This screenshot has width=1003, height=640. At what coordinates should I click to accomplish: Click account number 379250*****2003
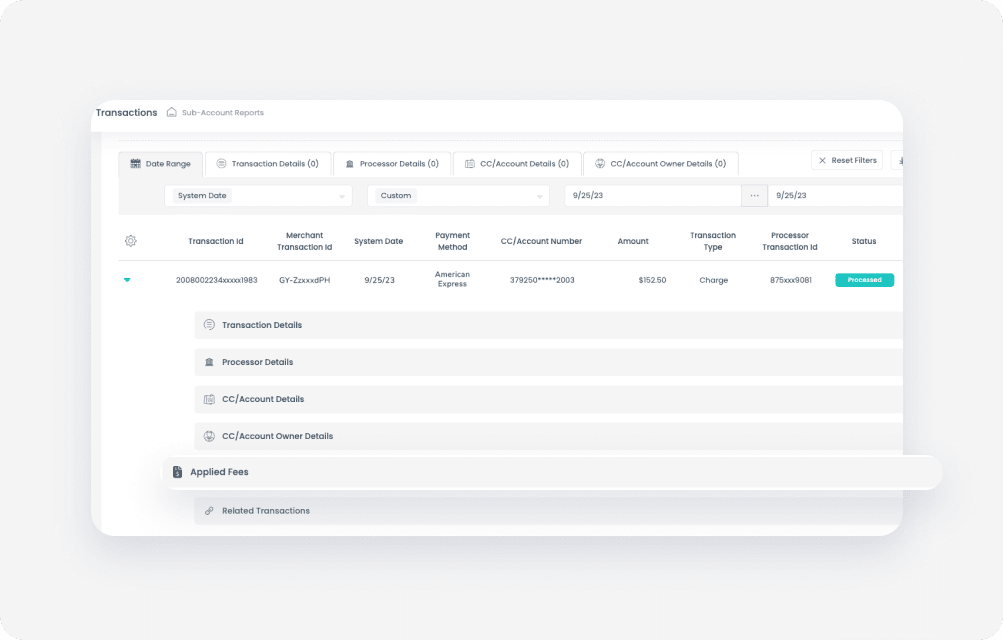pos(542,280)
